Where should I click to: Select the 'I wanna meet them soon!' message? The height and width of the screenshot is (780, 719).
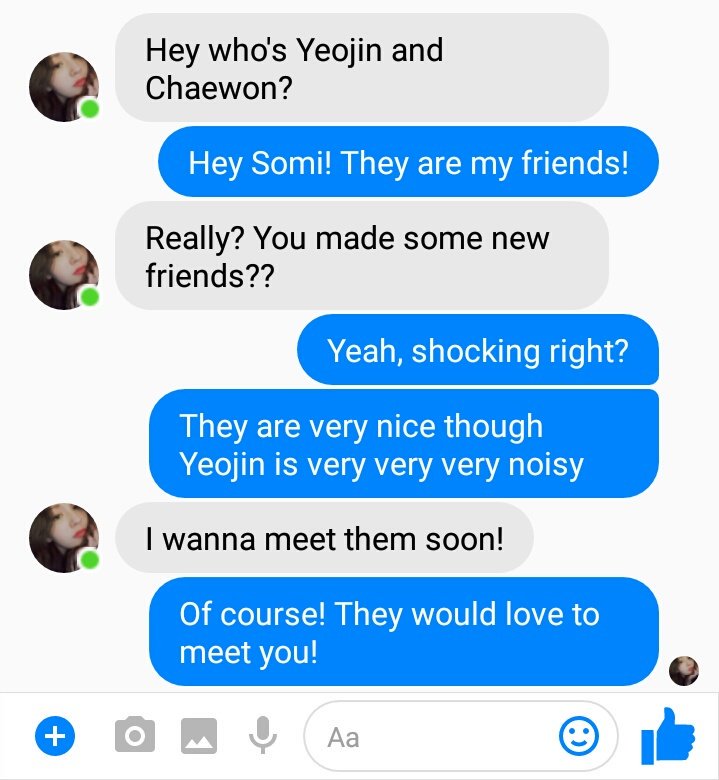324,538
